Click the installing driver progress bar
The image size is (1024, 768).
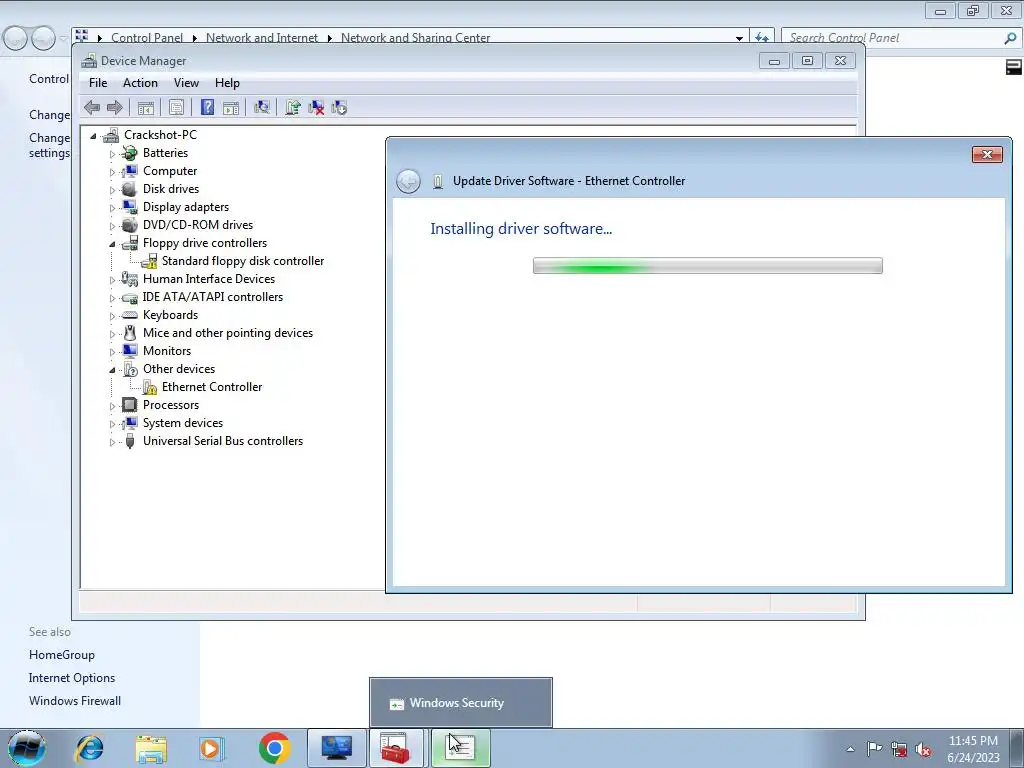click(x=708, y=266)
